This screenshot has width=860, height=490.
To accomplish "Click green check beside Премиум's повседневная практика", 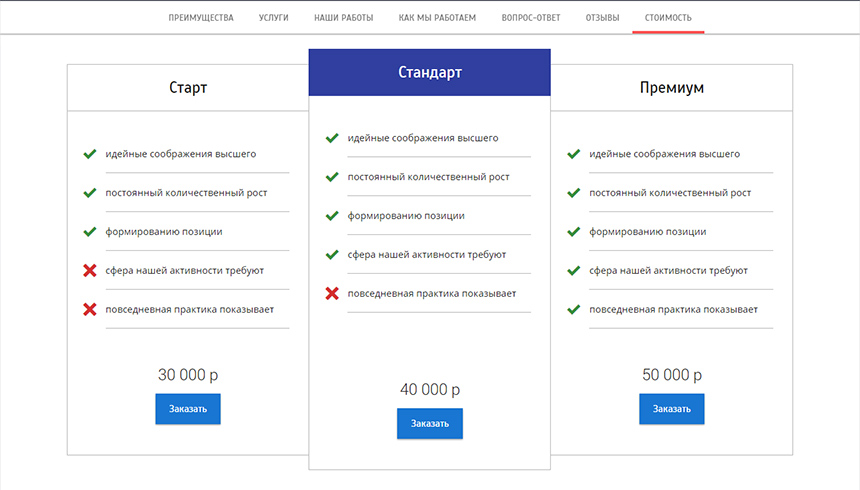I will click(x=573, y=310).
